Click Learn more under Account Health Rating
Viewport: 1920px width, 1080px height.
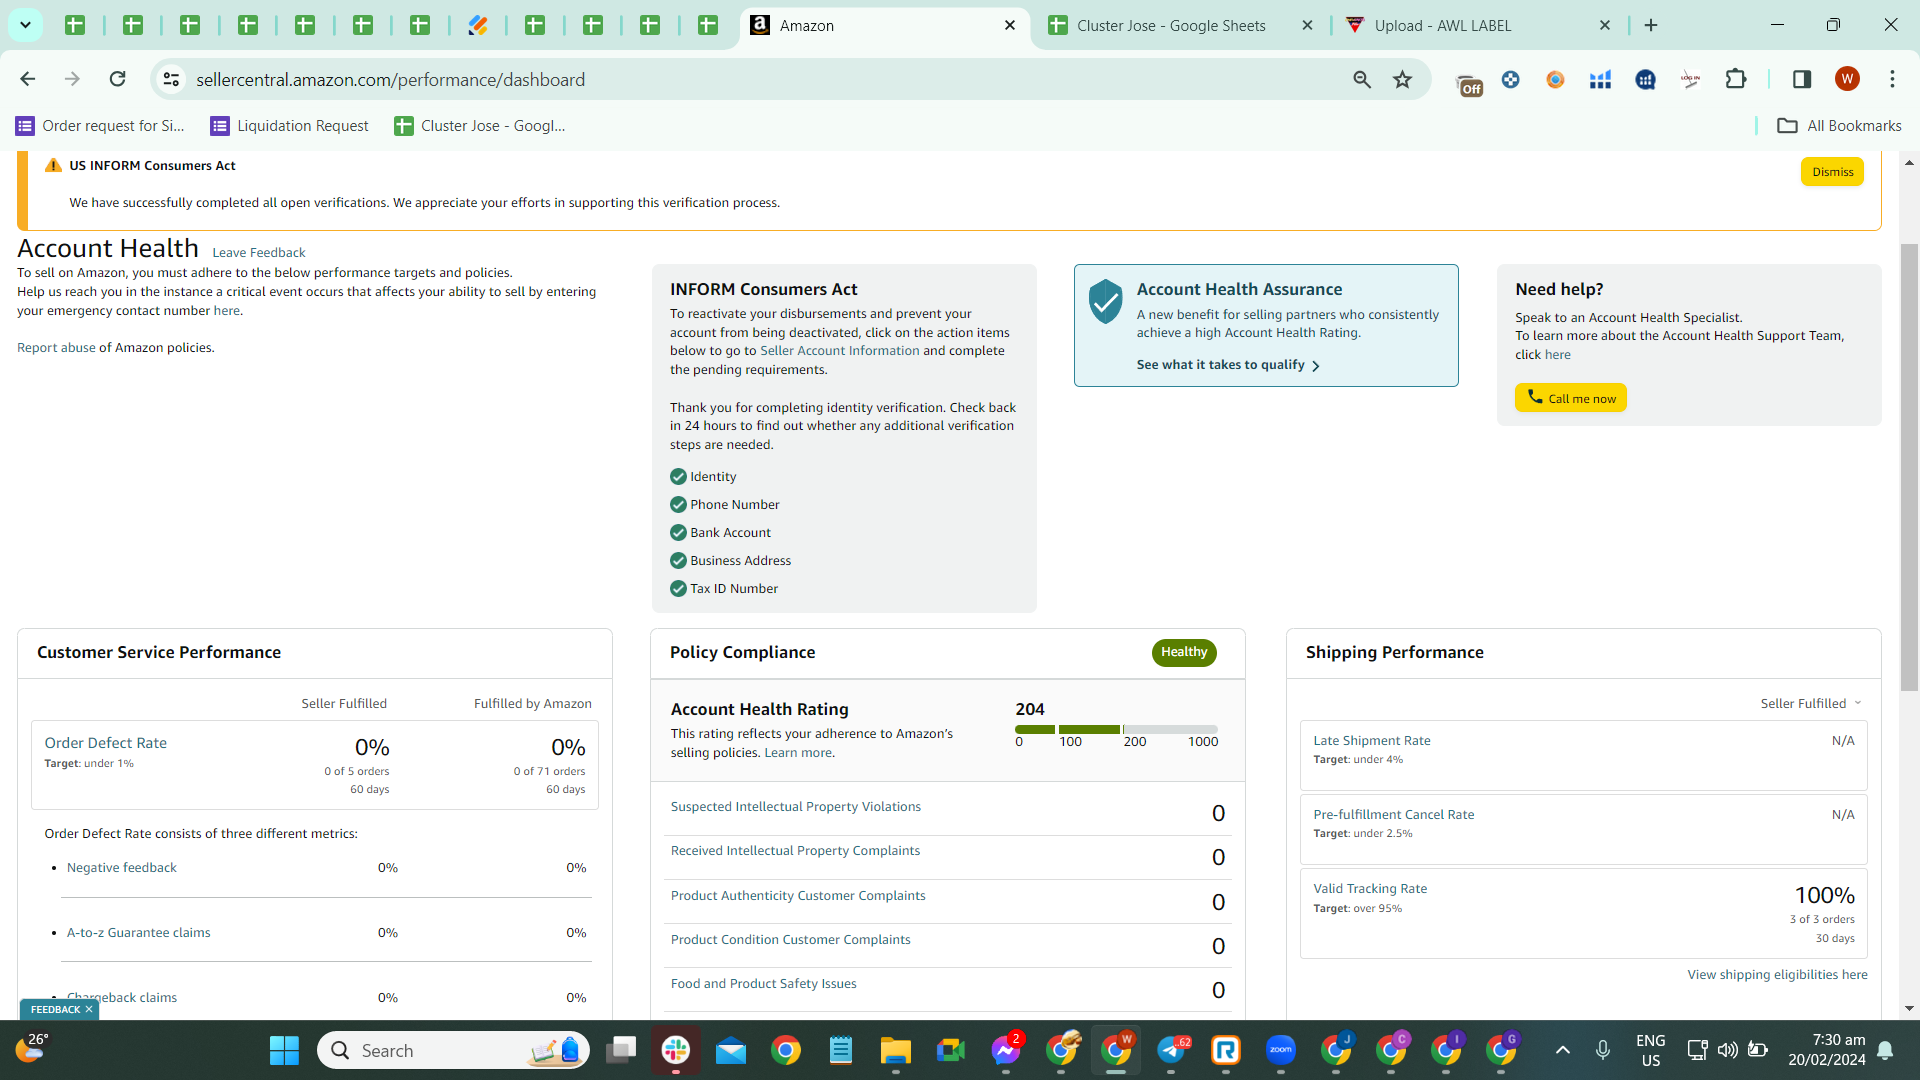[798, 753]
